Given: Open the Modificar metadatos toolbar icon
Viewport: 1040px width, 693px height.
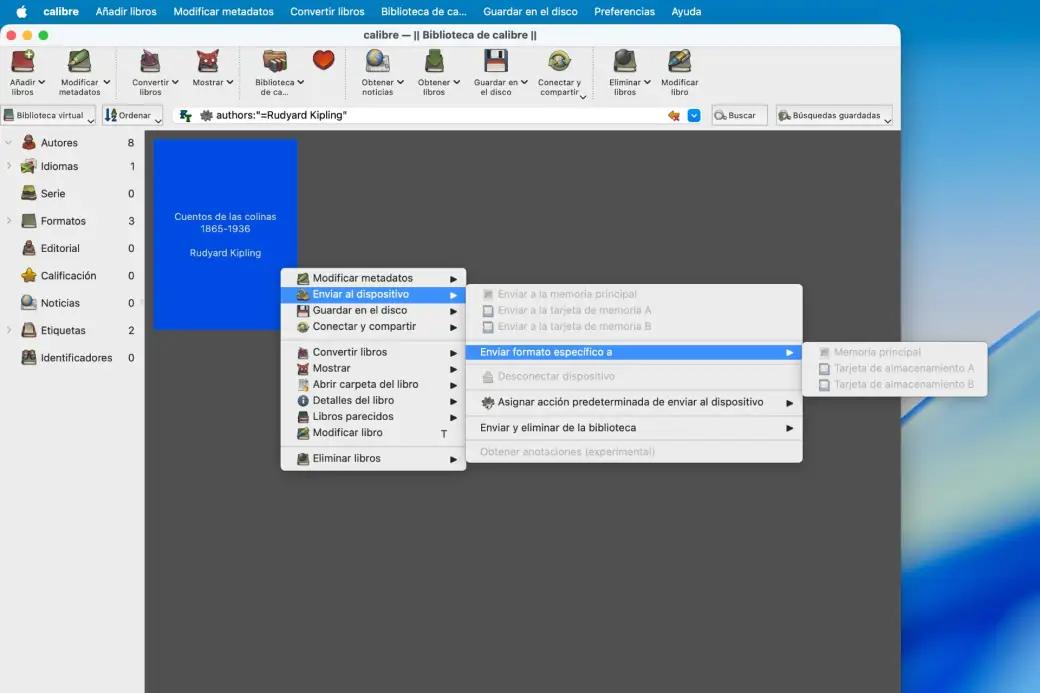Looking at the screenshot, I should 79,62.
